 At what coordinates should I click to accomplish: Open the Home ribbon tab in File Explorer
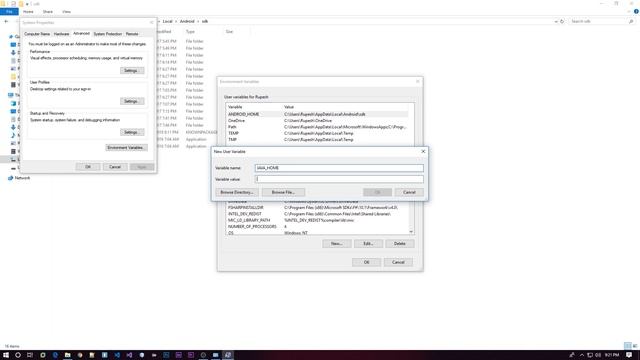28,12
